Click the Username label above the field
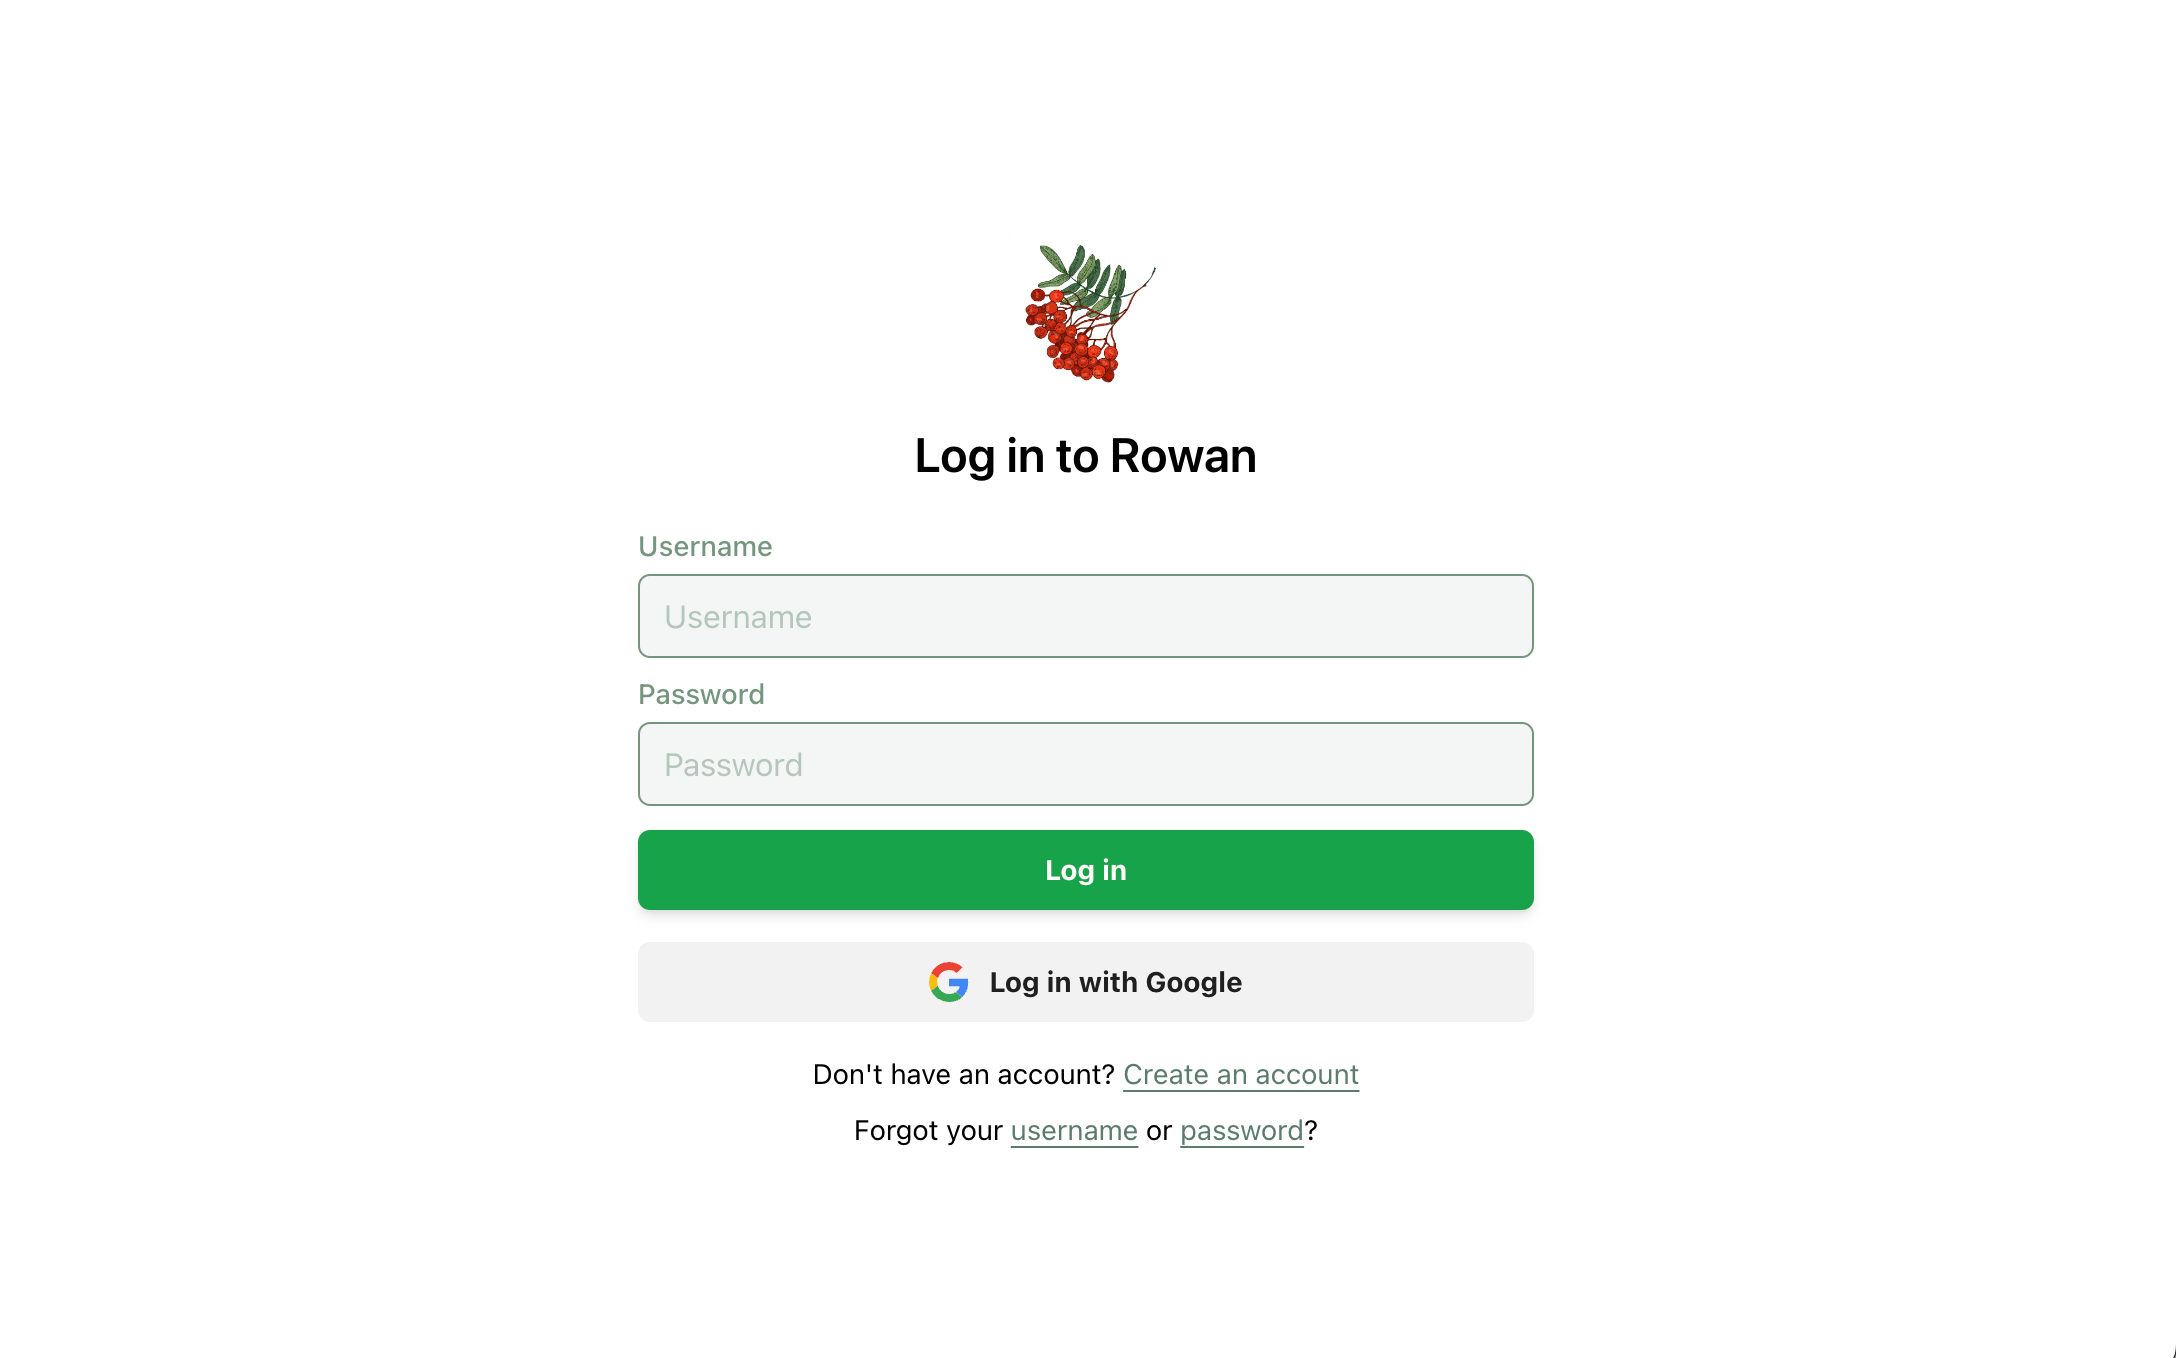 click(705, 547)
